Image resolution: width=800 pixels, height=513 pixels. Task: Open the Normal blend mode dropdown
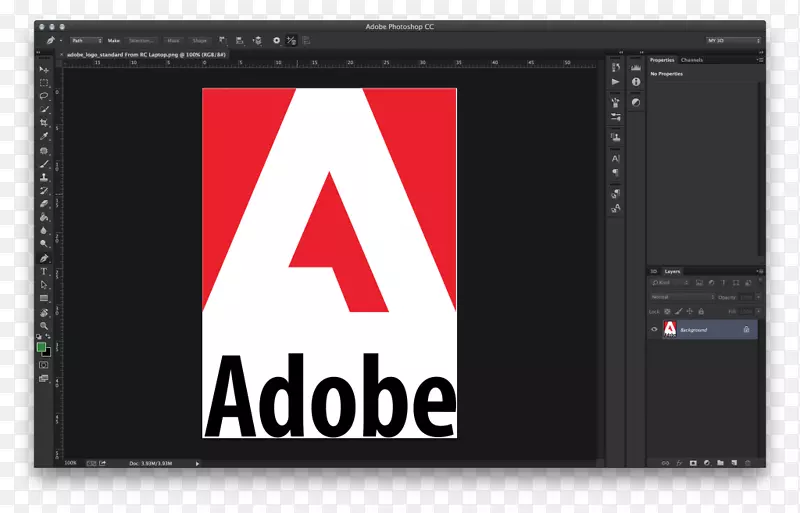click(x=682, y=297)
